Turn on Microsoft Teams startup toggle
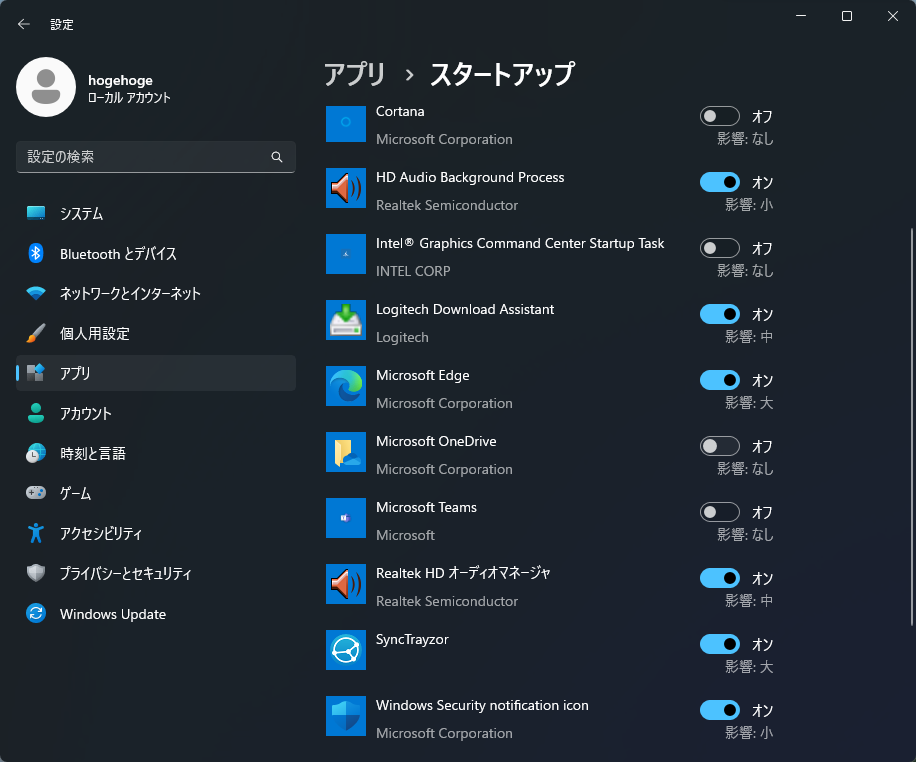Image resolution: width=916 pixels, height=762 pixels. (720, 512)
